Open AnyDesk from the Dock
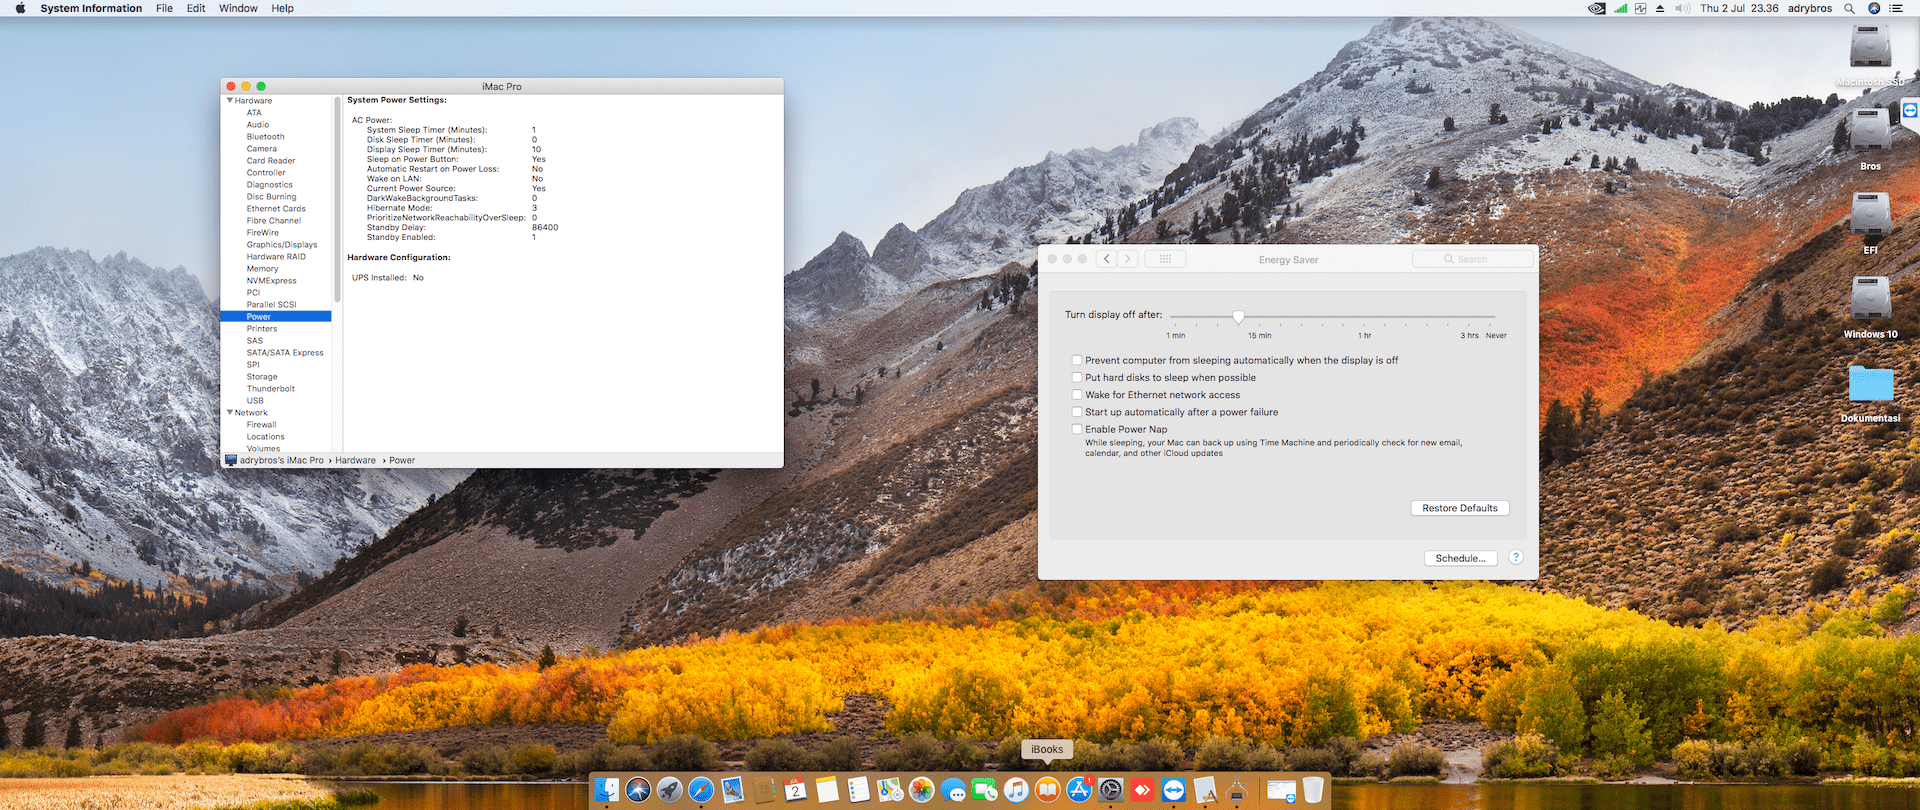 coord(1142,790)
